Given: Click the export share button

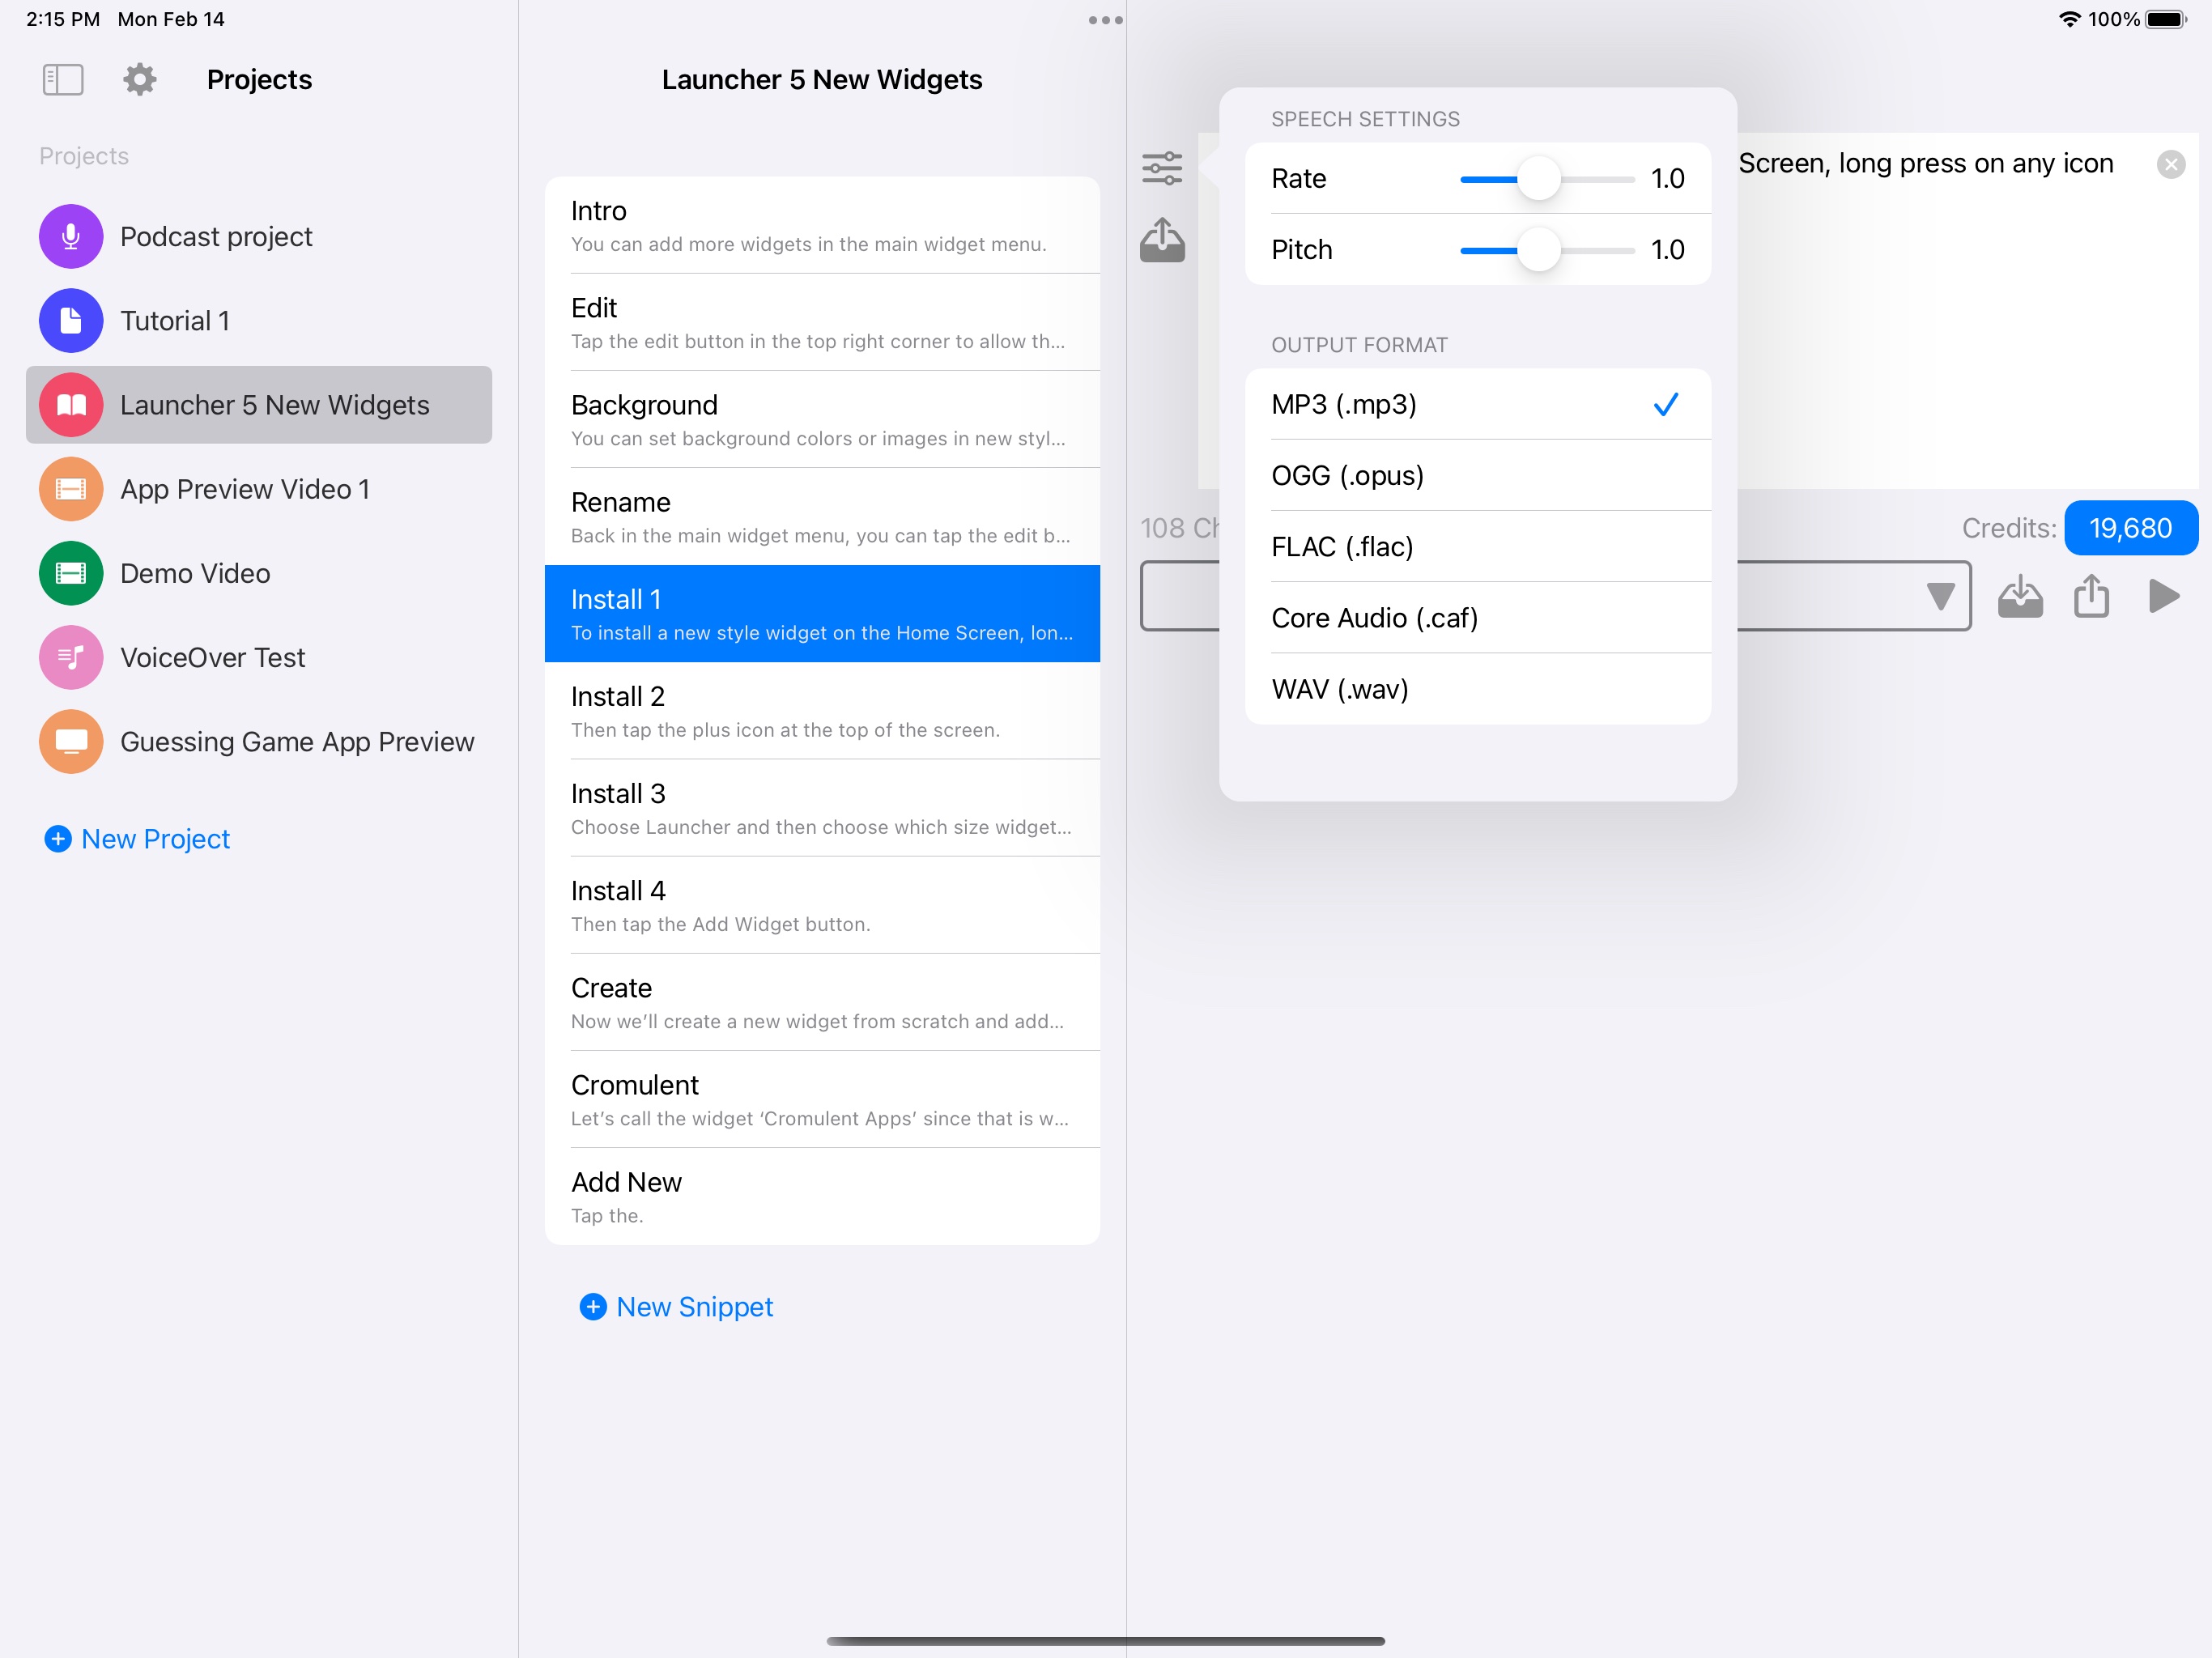Looking at the screenshot, I should click(x=2094, y=594).
